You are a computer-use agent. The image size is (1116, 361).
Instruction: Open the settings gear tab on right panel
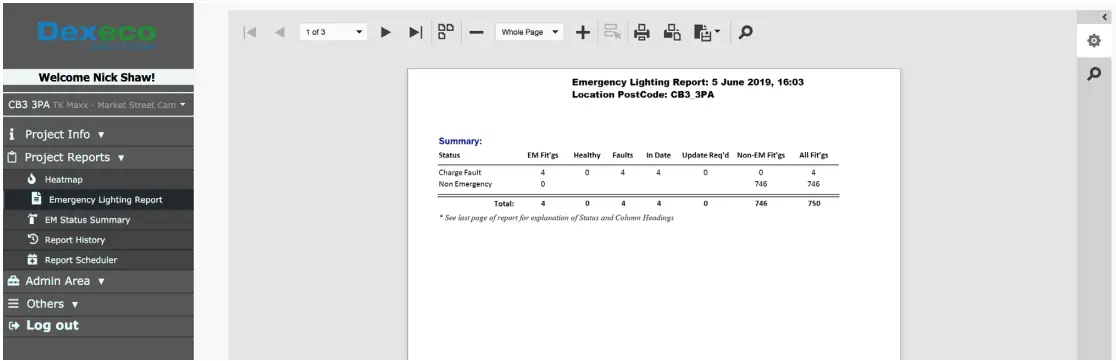[x=1094, y=41]
